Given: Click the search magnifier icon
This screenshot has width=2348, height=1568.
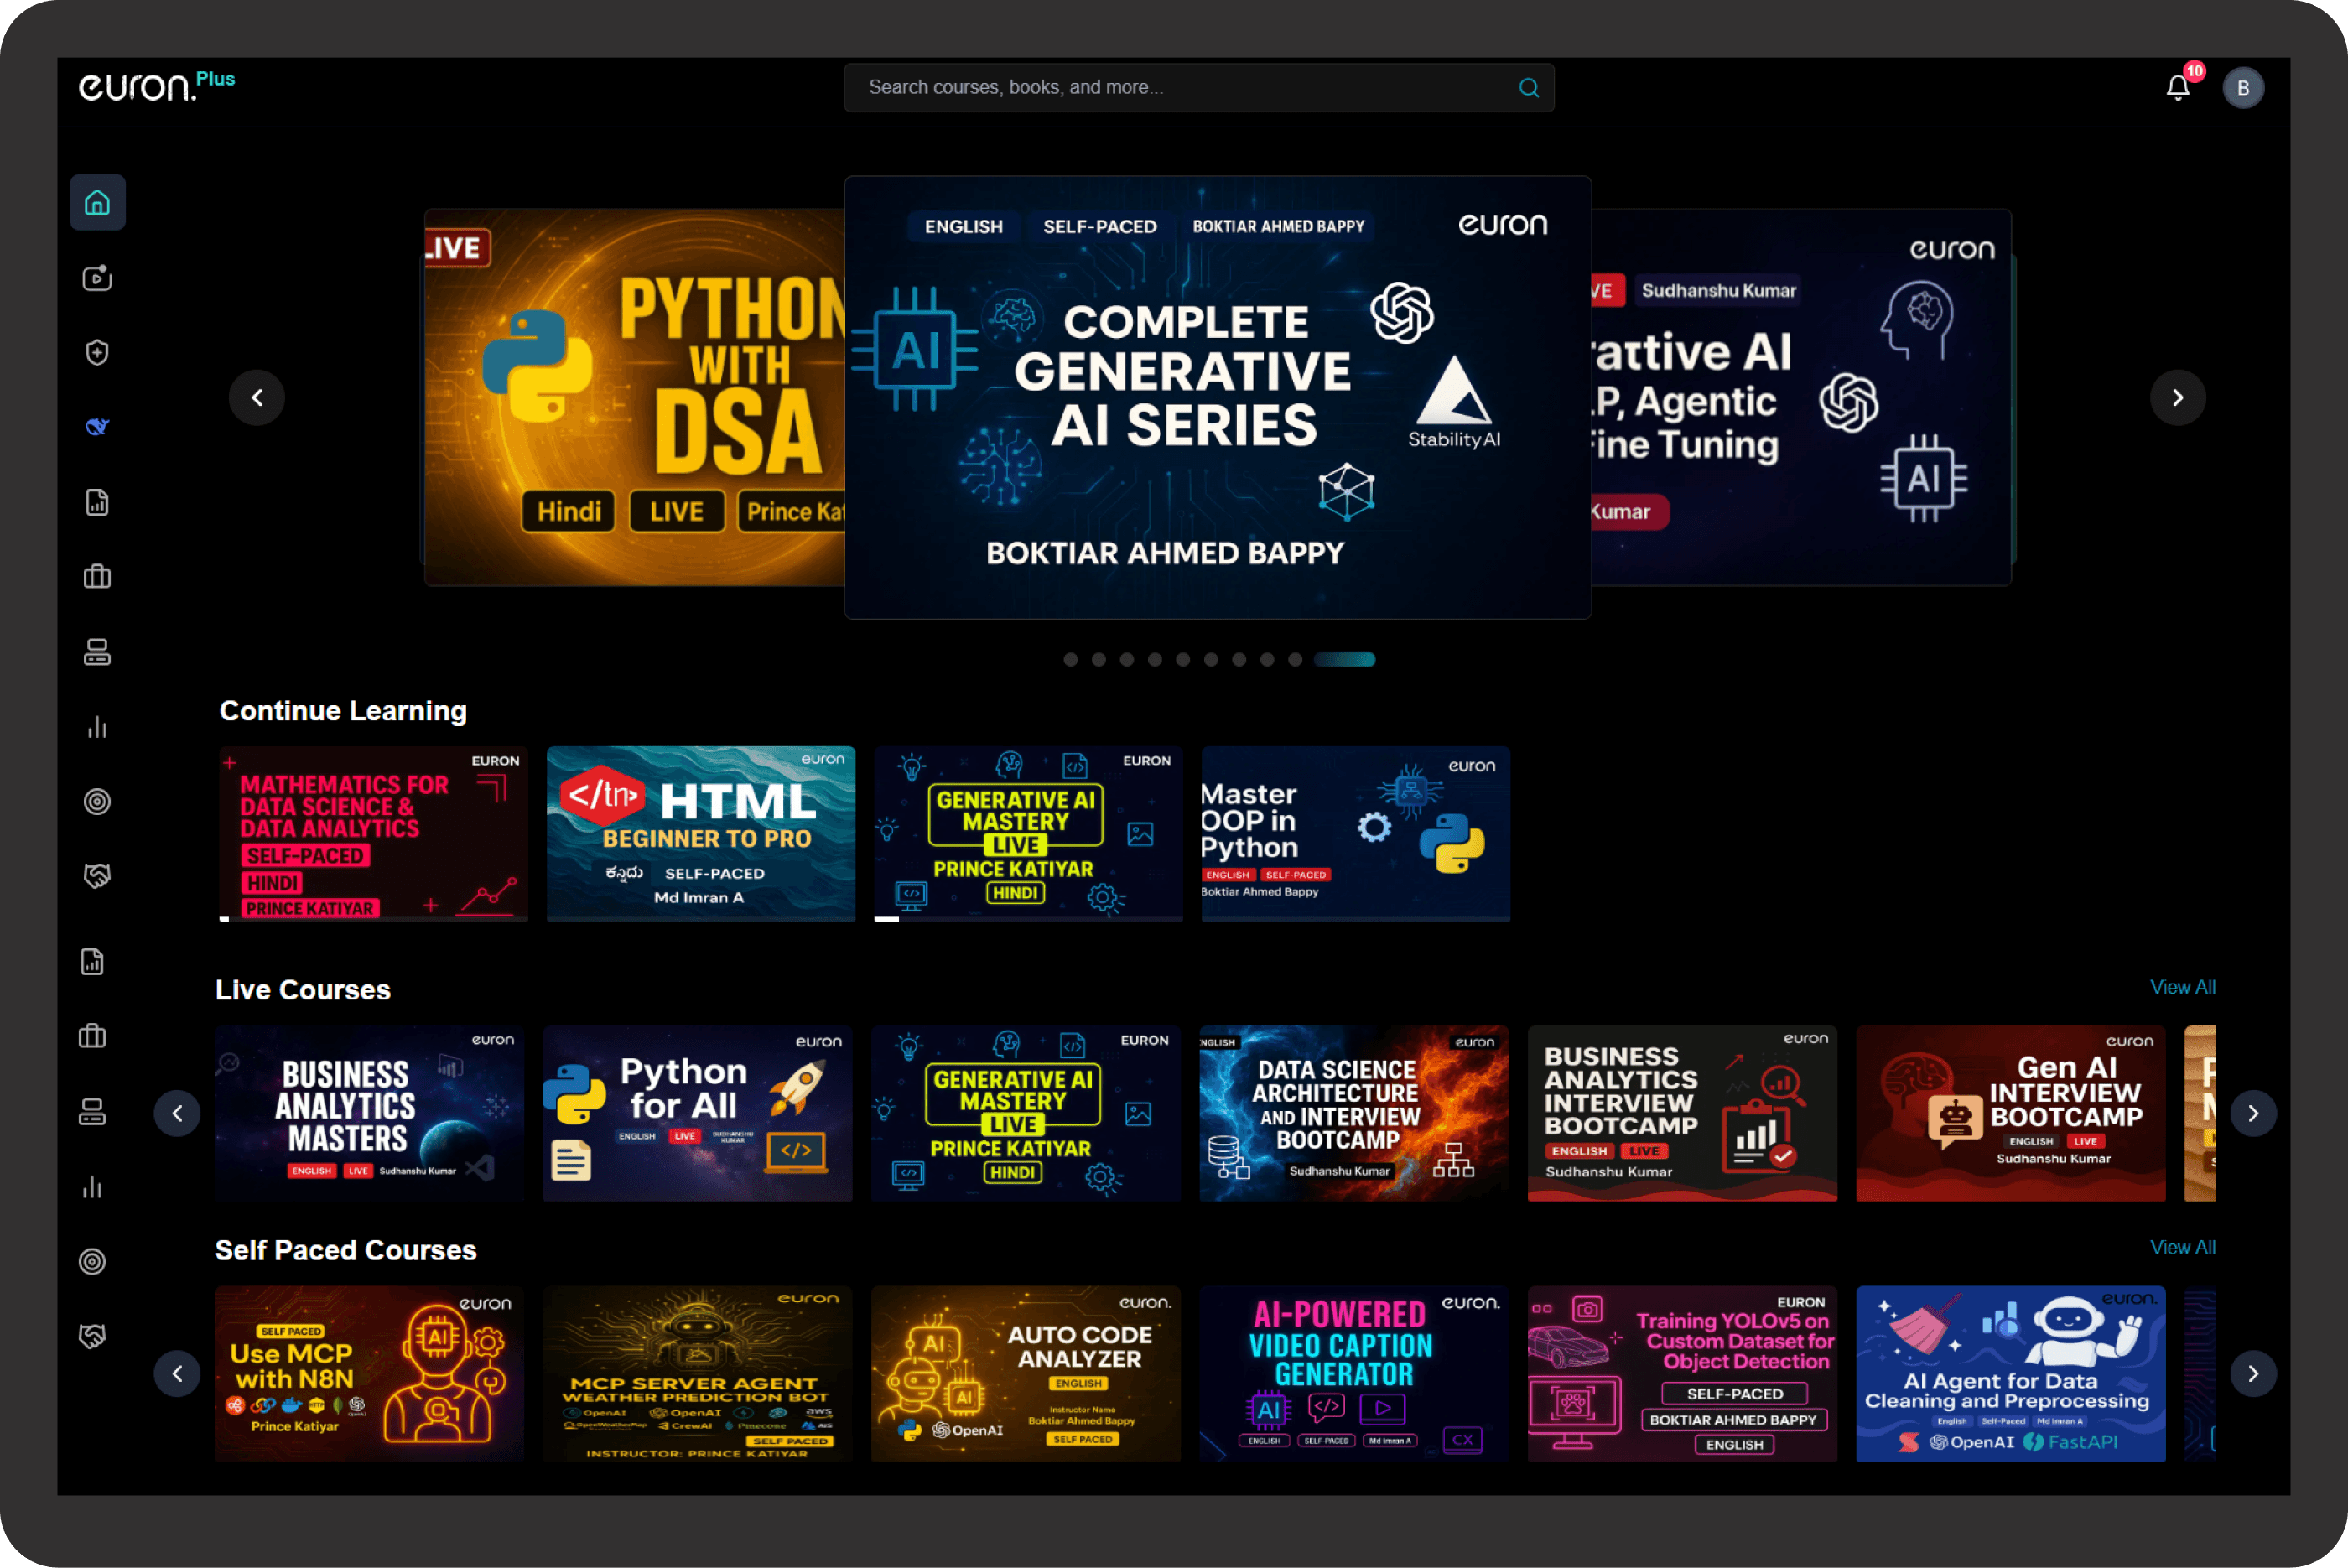Looking at the screenshot, I should [x=1529, y=88].
